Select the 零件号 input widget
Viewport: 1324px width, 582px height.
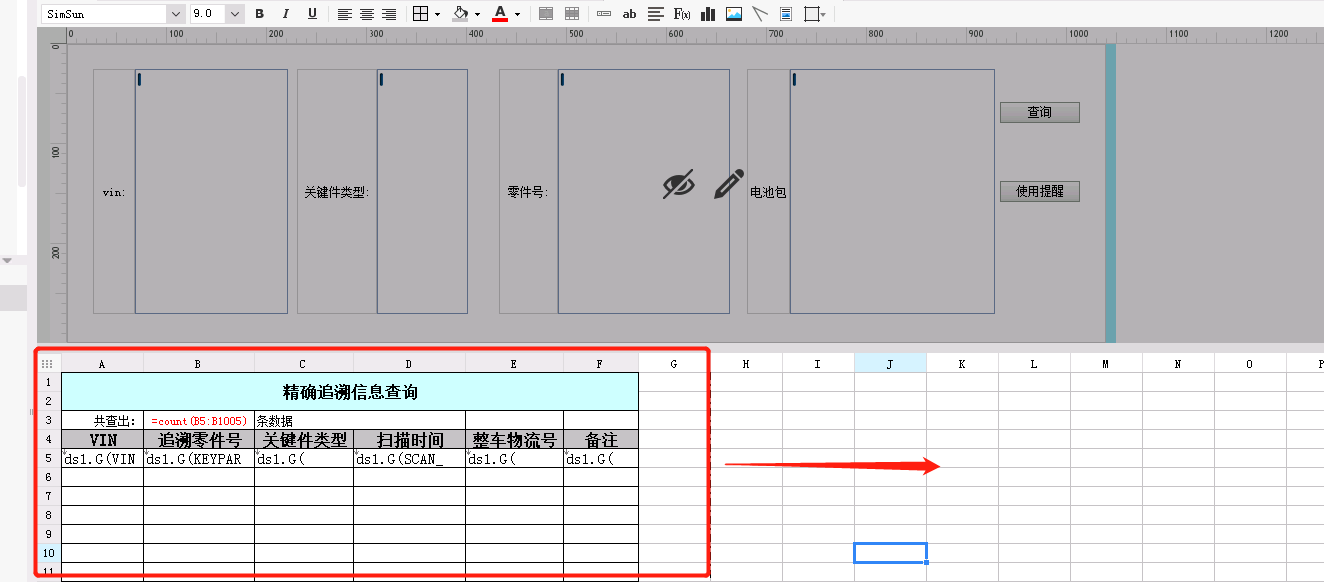644,191
